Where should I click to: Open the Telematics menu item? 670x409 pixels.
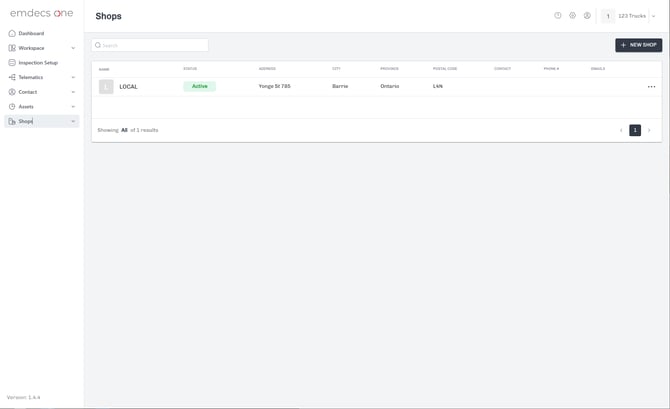31,77
